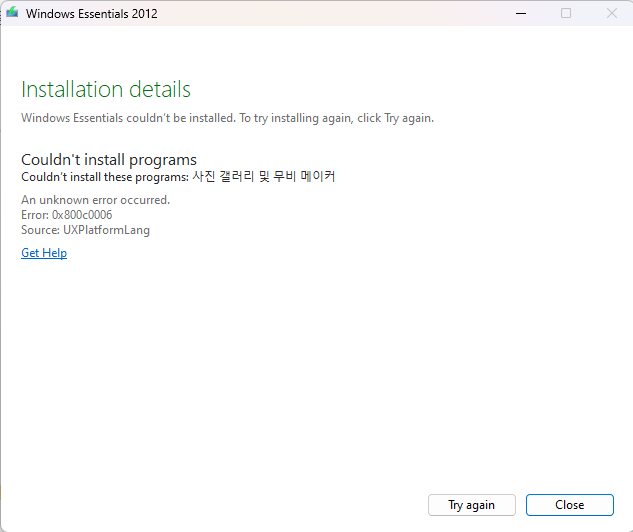Screen dimensions: 633x532
Task: Minimize the Windows Essentials 2012 window
Action: click(x=521, y=13)
